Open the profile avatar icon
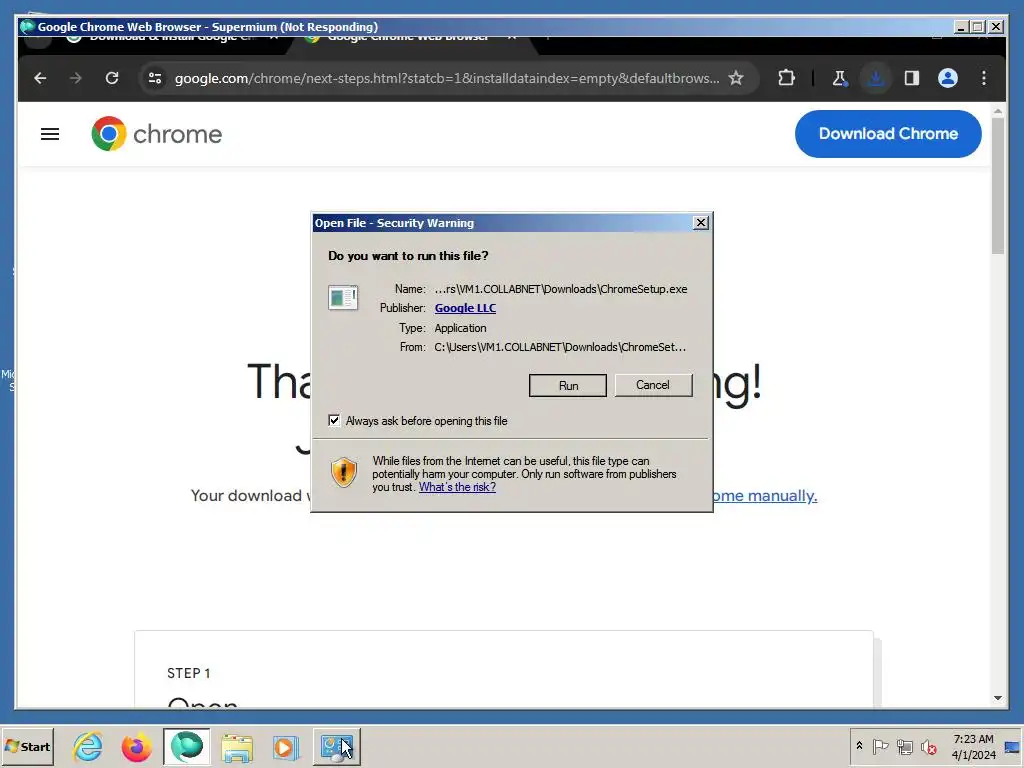Image resolution: width=1024 pixels, height=768 pixels. 948,78
